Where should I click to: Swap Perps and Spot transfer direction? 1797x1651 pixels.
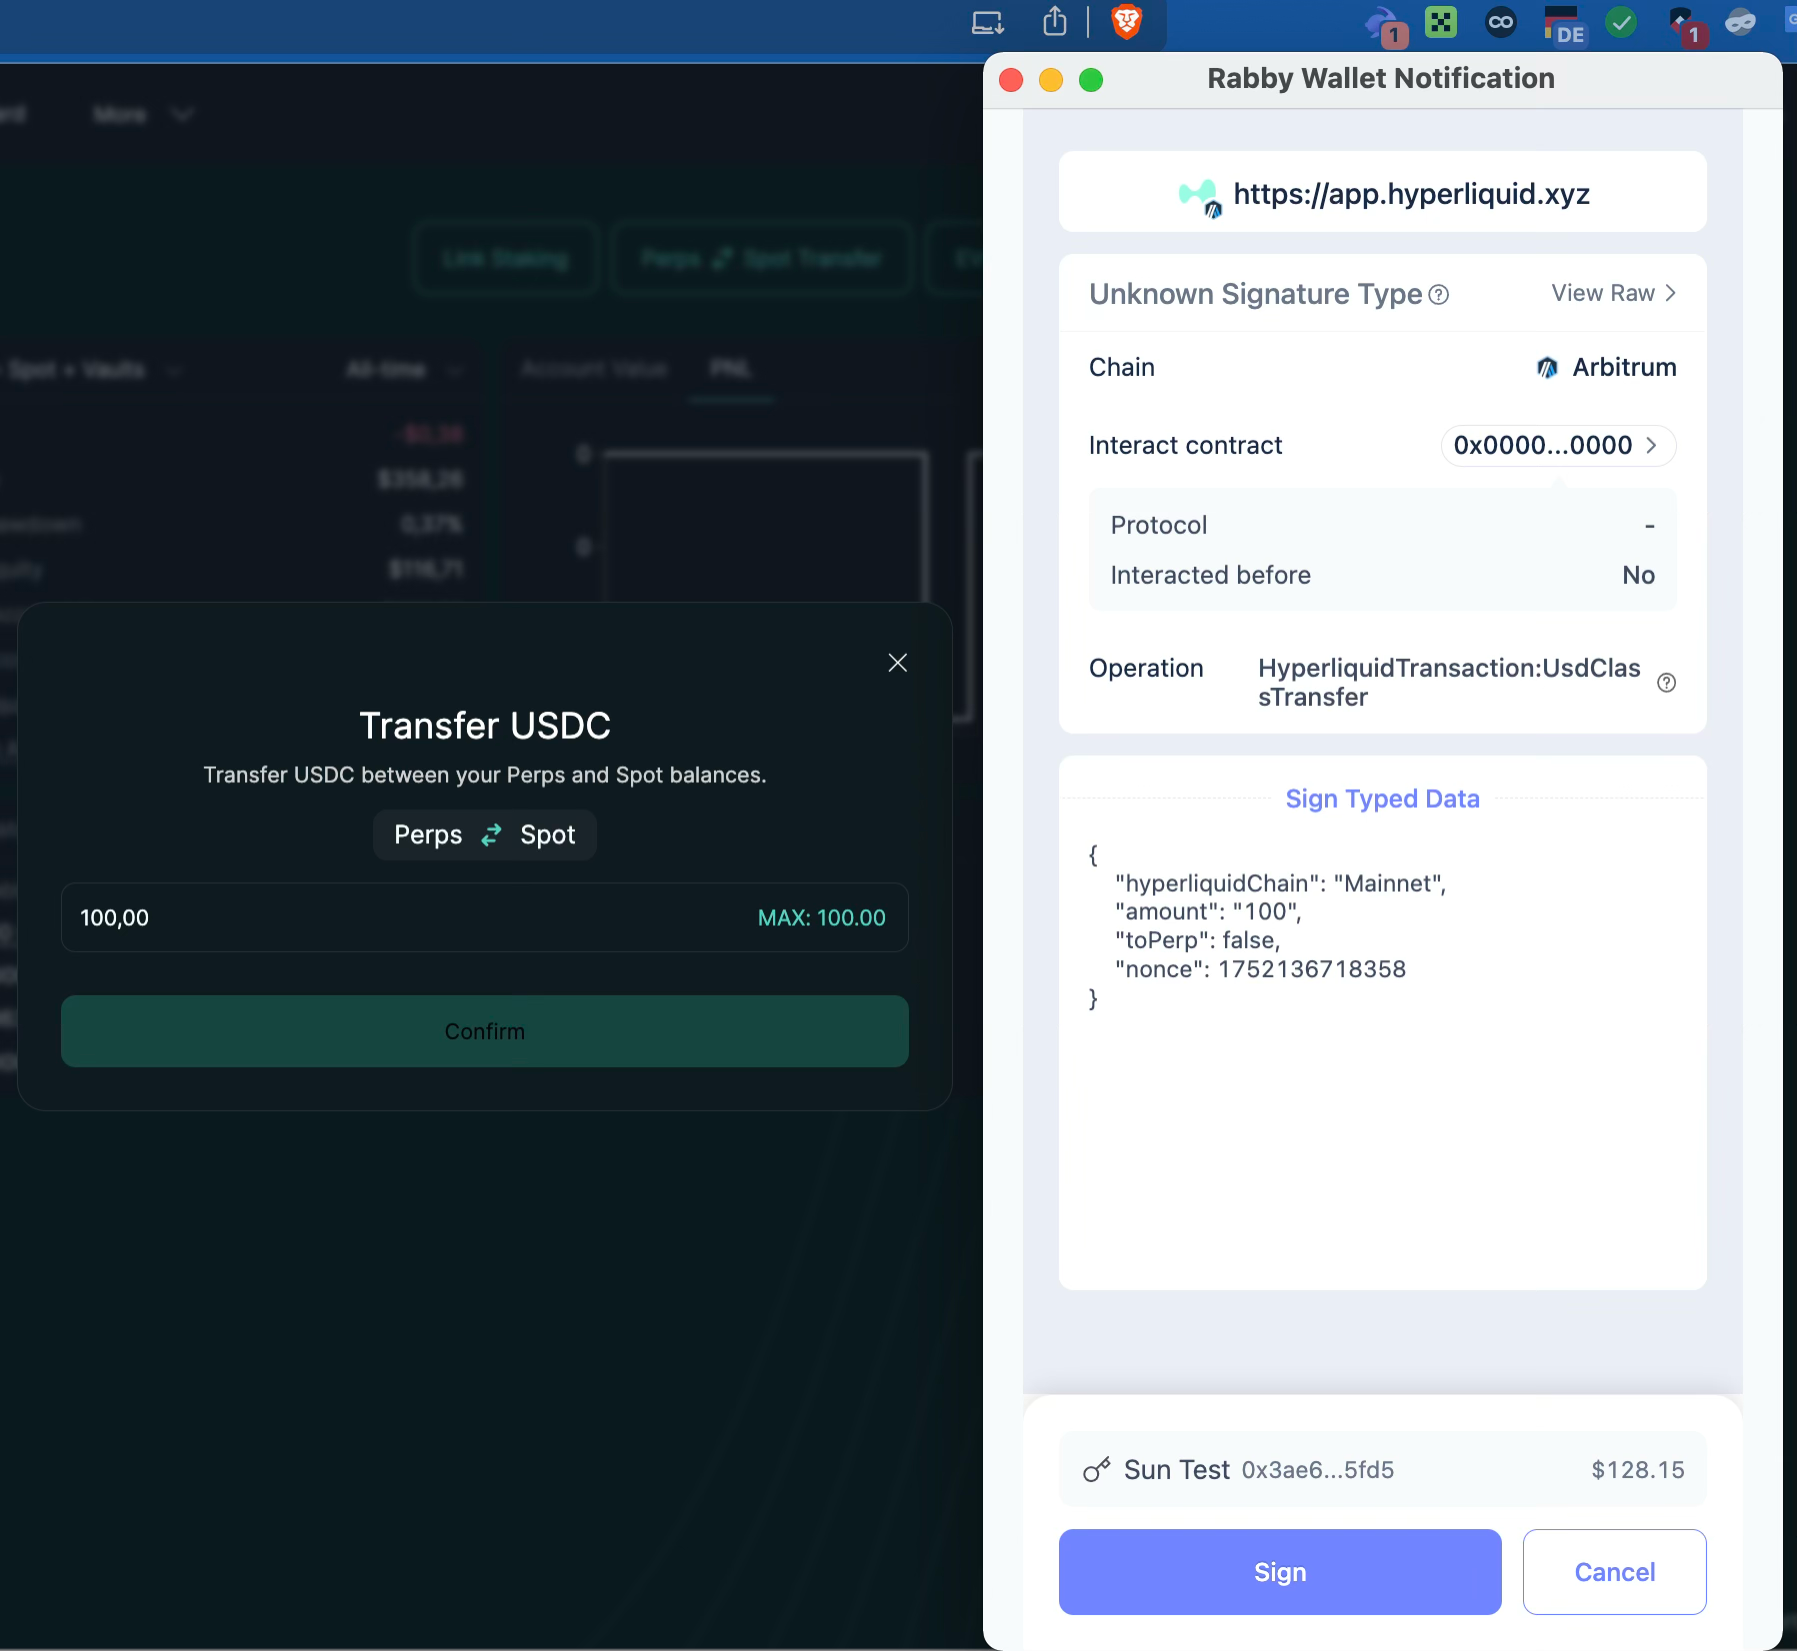491,835
